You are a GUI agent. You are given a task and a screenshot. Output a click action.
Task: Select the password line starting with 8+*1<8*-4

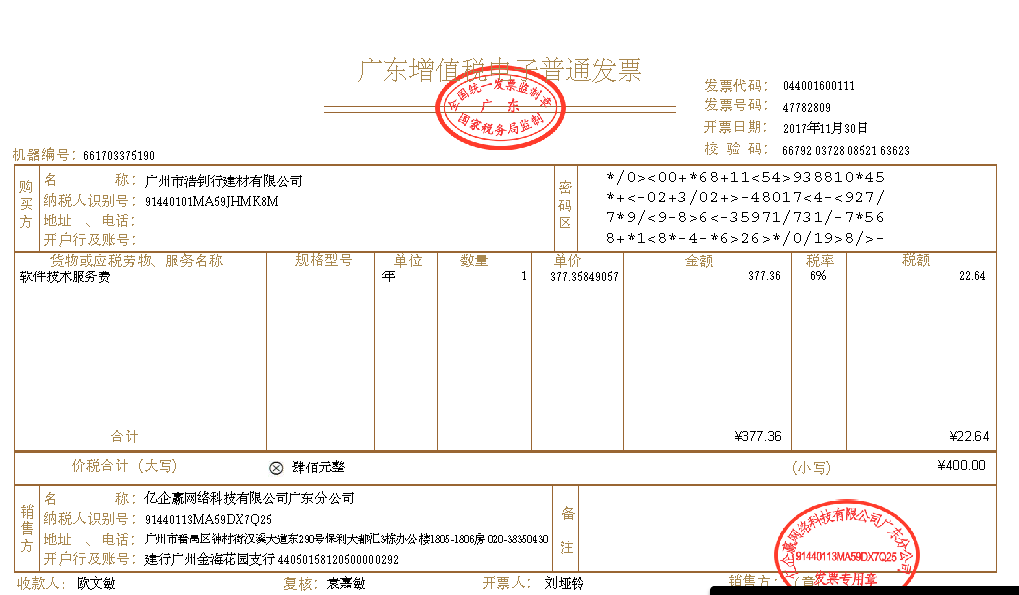tap(745, 238)
